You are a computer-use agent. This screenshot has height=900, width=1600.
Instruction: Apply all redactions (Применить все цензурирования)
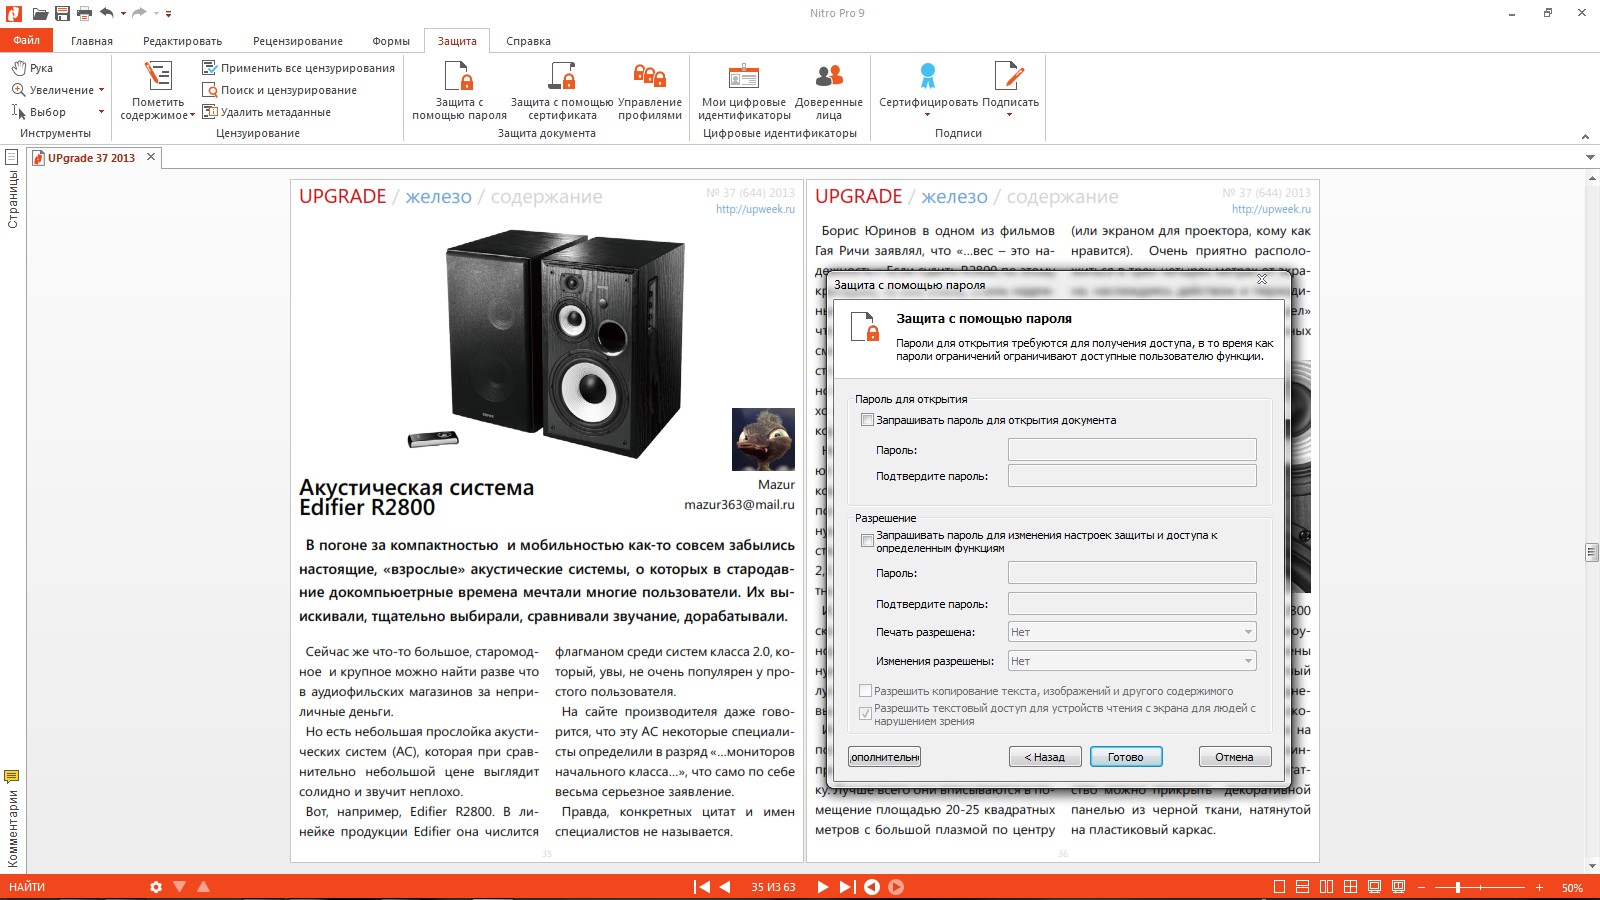pos(298,68)
